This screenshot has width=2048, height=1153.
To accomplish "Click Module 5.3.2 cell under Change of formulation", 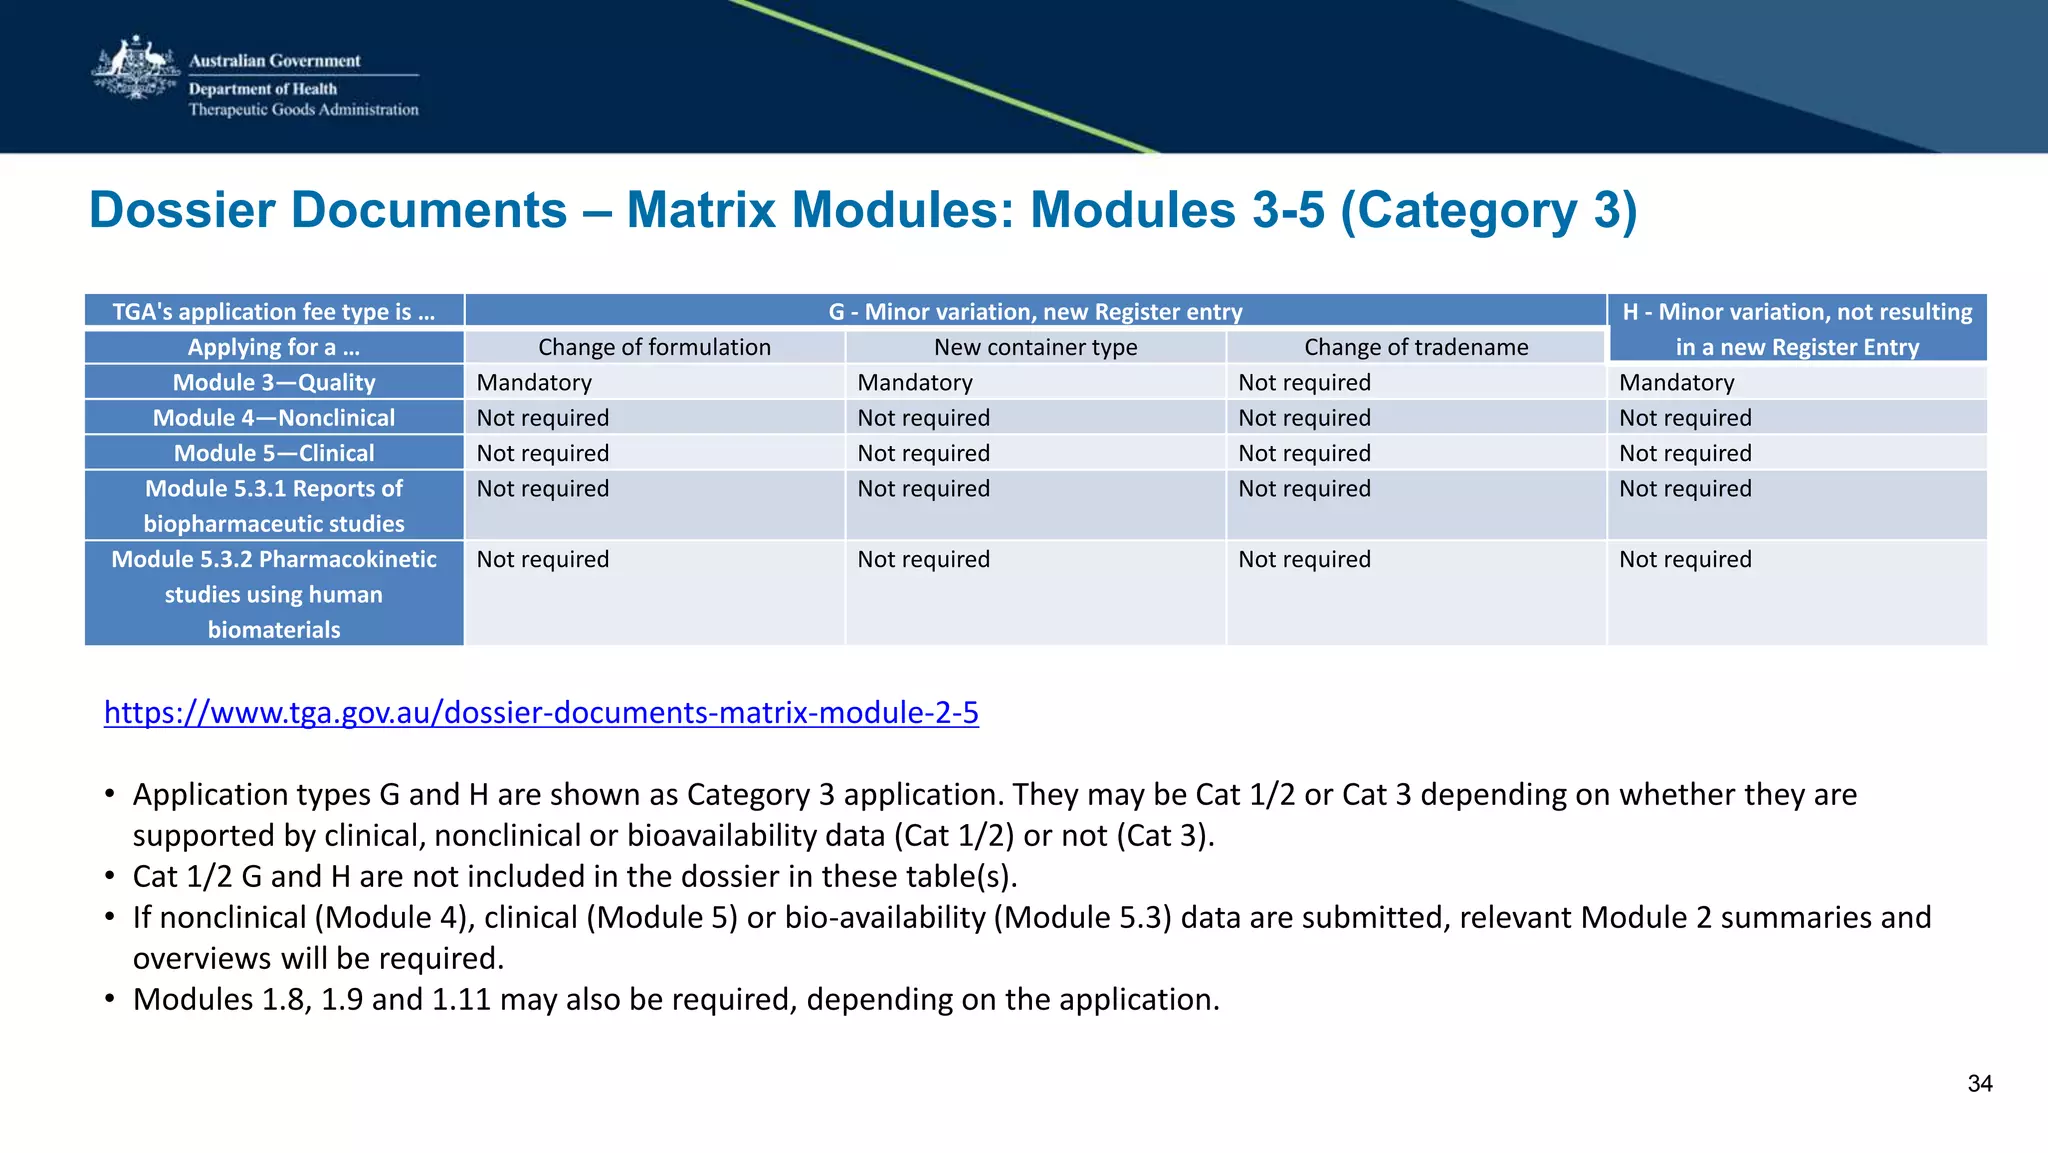I will (655, 594).
